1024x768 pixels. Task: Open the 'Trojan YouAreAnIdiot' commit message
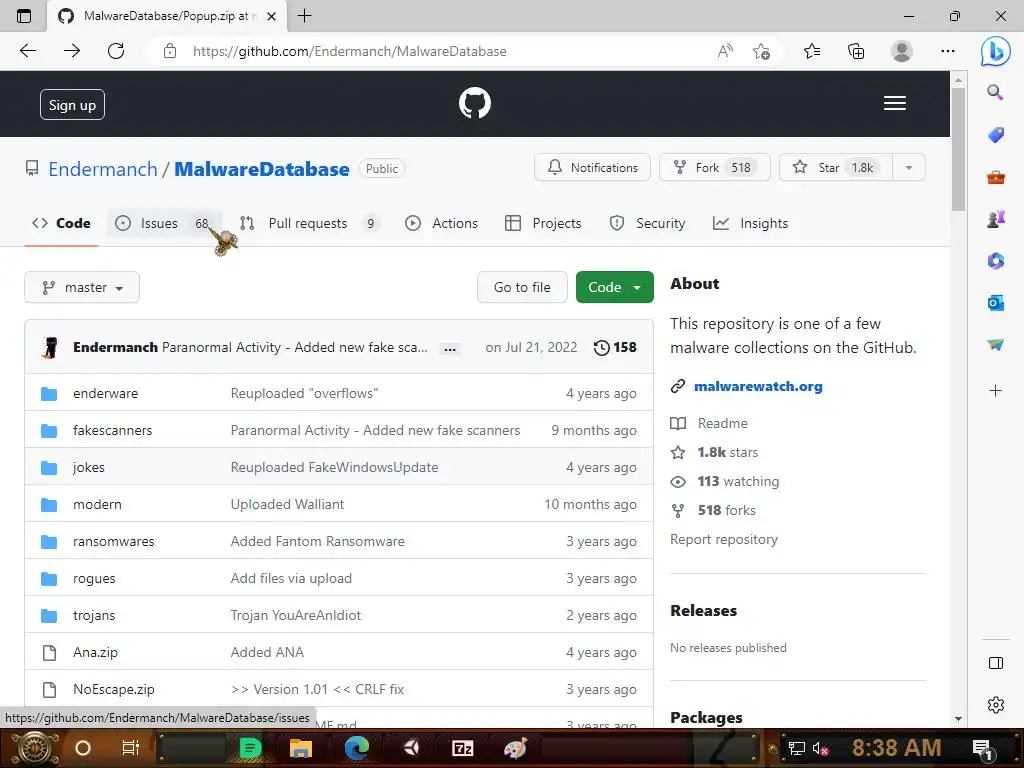tap(296, 616)
